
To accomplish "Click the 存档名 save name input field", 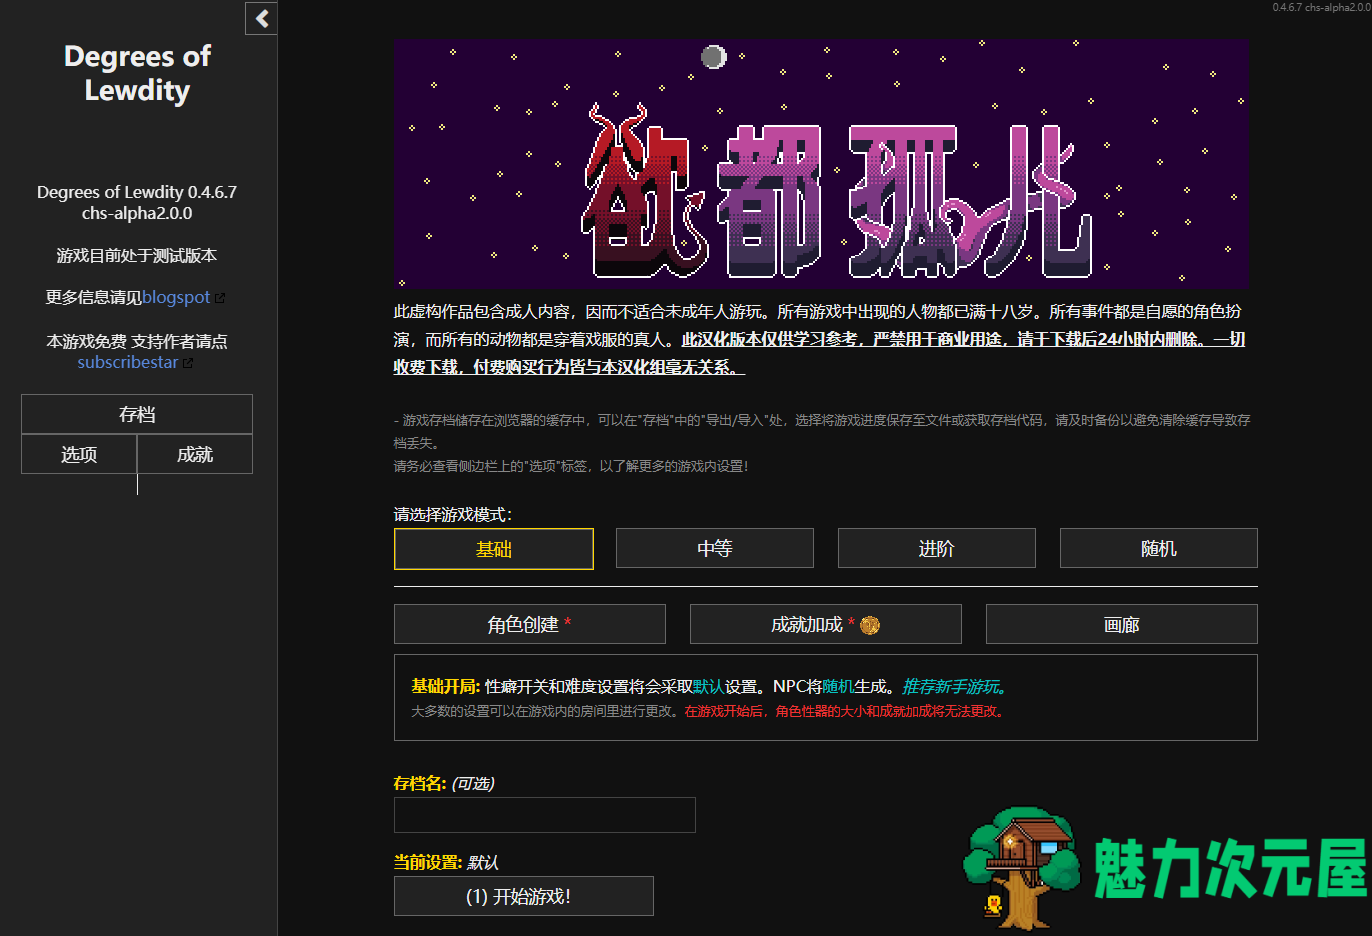I will click(545, 815).
